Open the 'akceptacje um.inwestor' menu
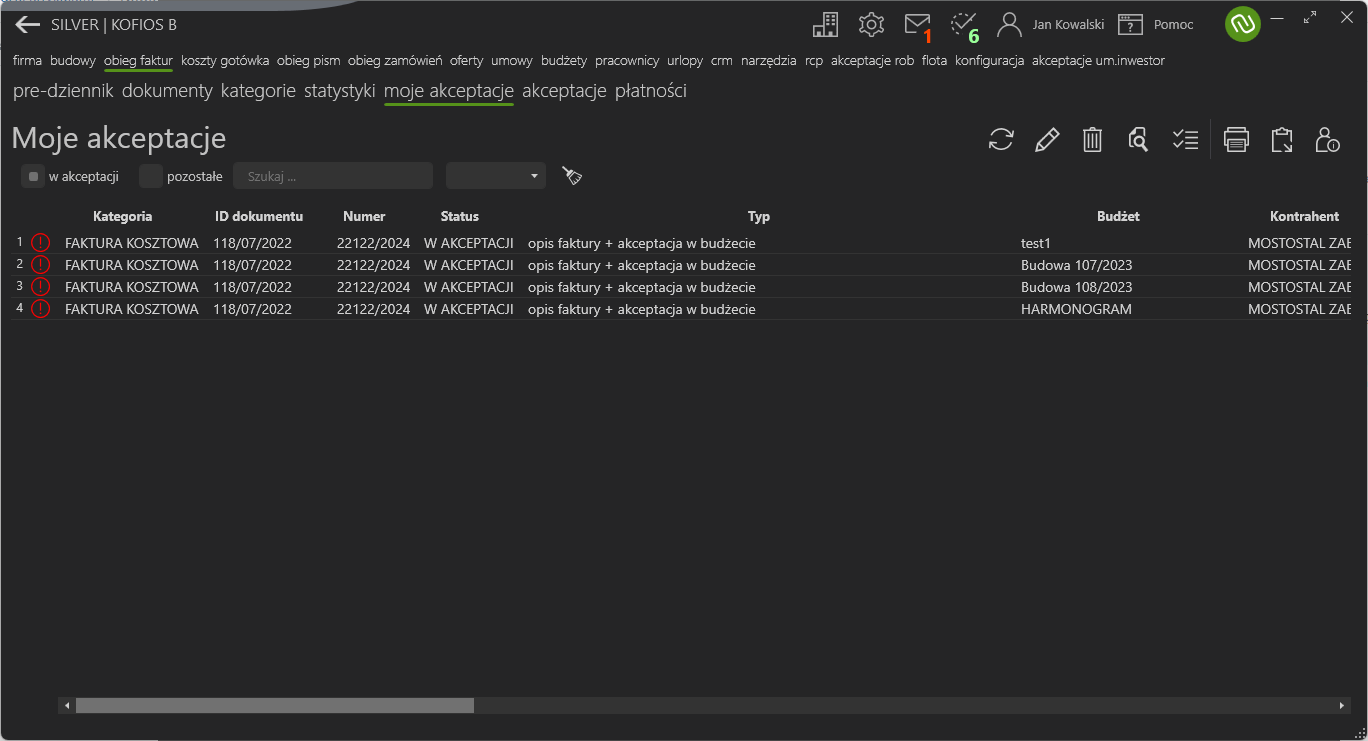The width and height of the screenshot is (1368, 741). pyautogui.click(x=1098, y=60)
